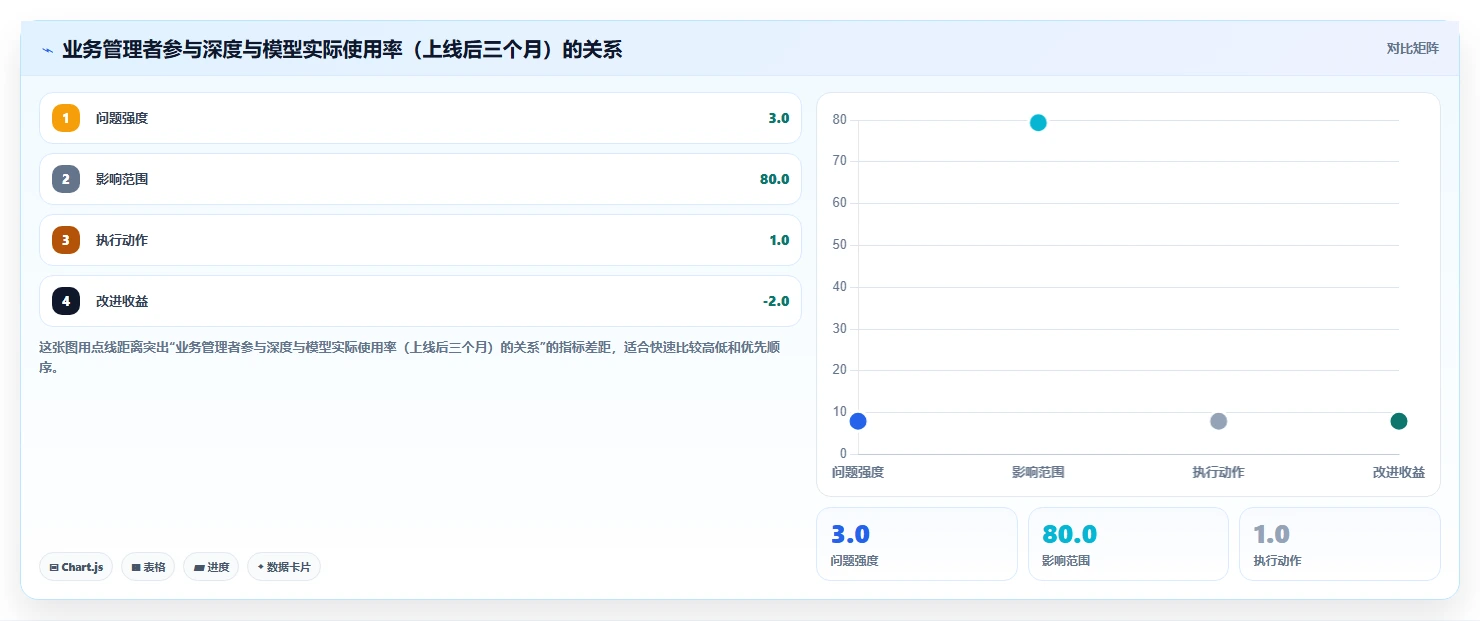The image size is (1480, 621).
Task: Select the Chart.js tag chip
Action: point(77,567)
